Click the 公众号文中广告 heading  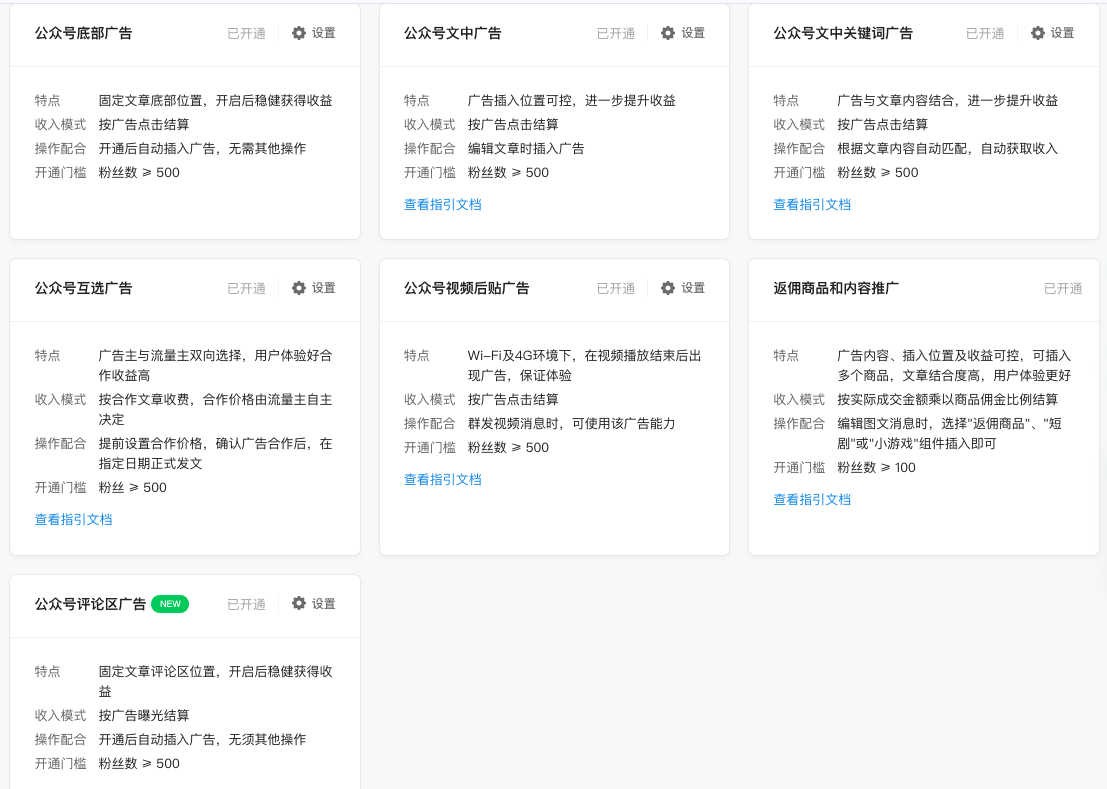point(452,33)
